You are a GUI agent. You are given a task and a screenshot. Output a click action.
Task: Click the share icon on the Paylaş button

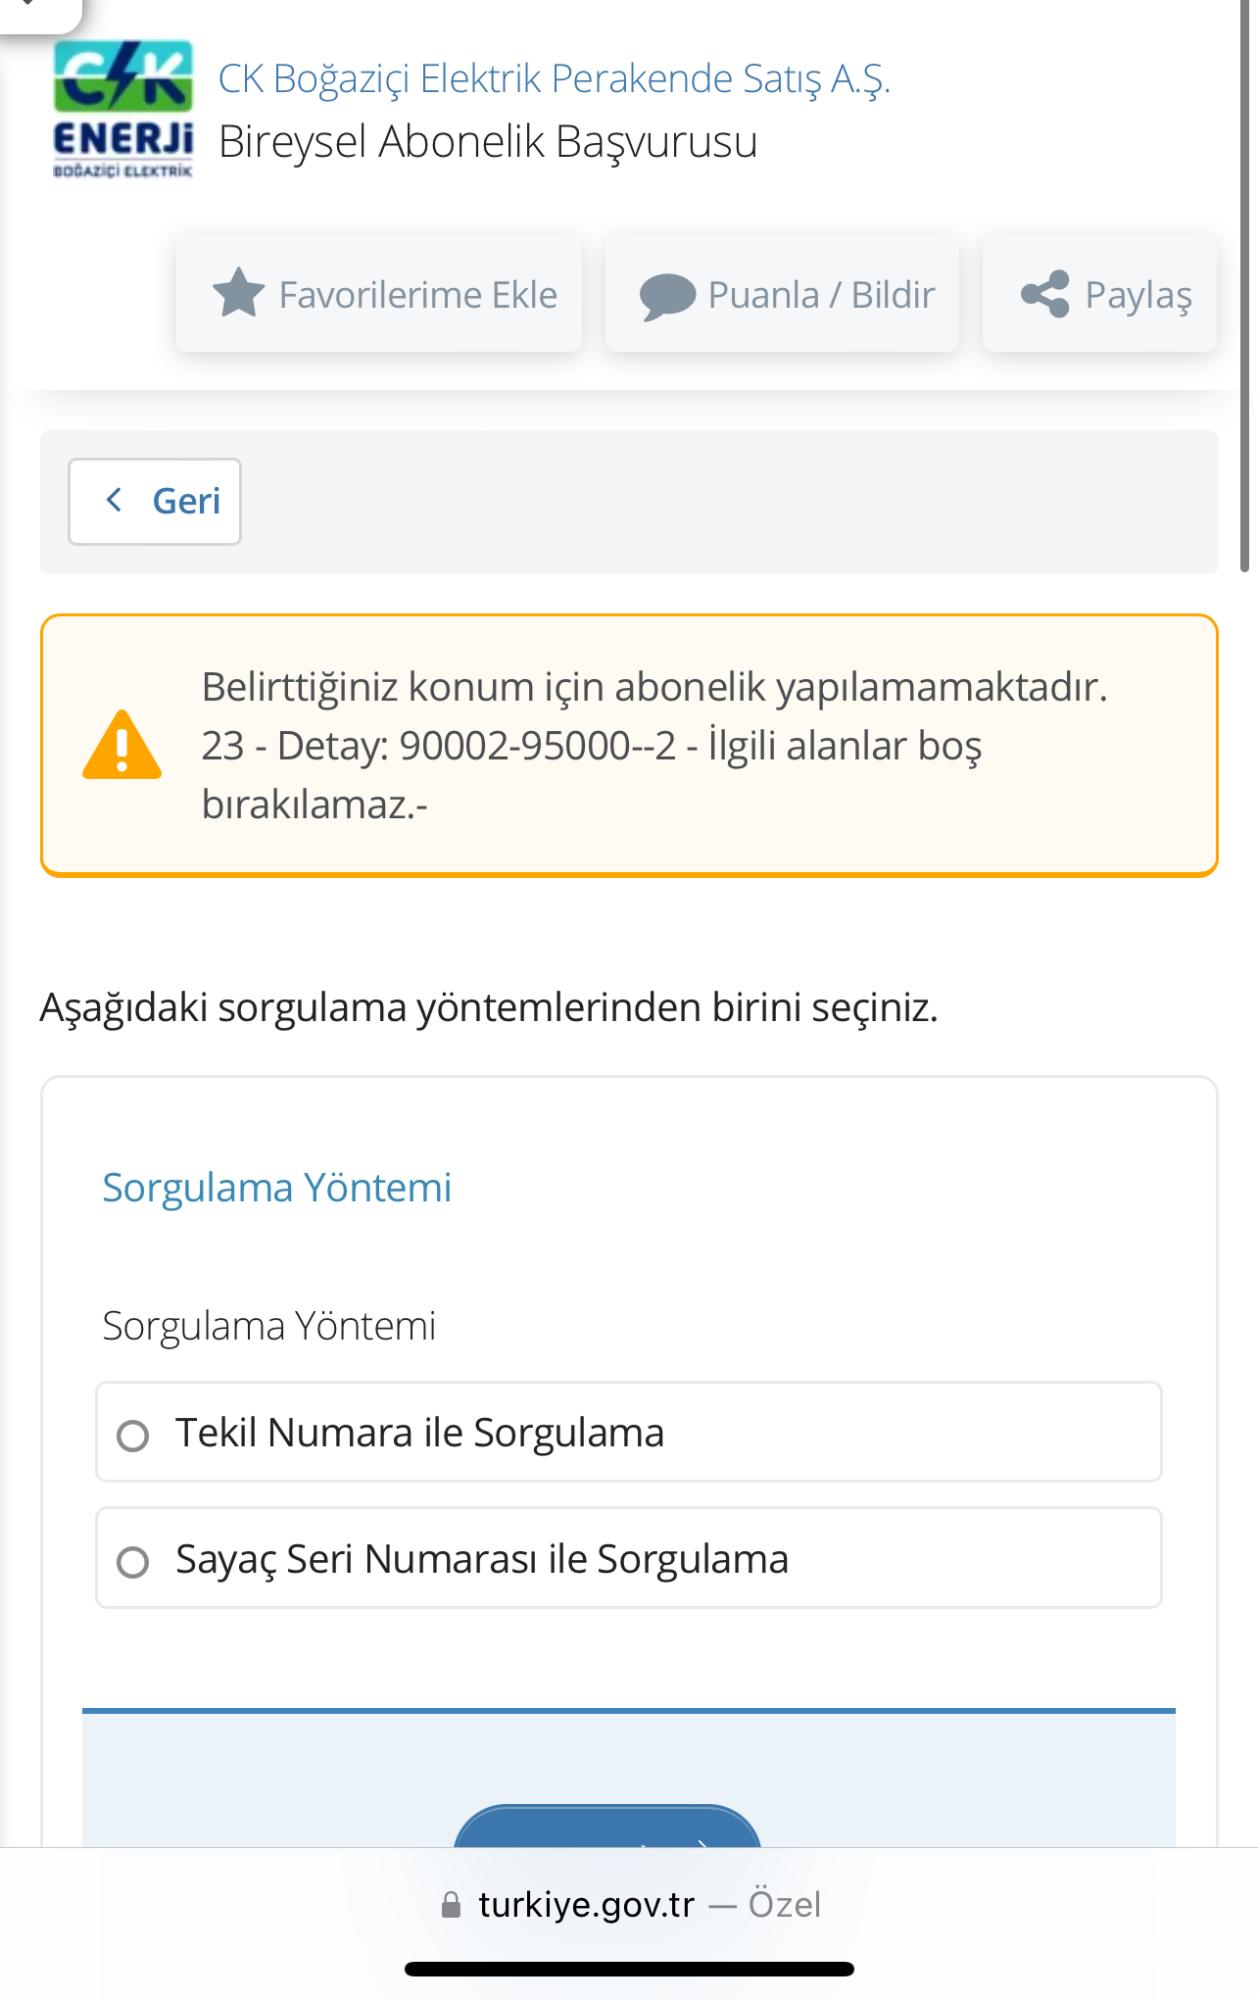pyautogui.click(x=1044, y=294)
